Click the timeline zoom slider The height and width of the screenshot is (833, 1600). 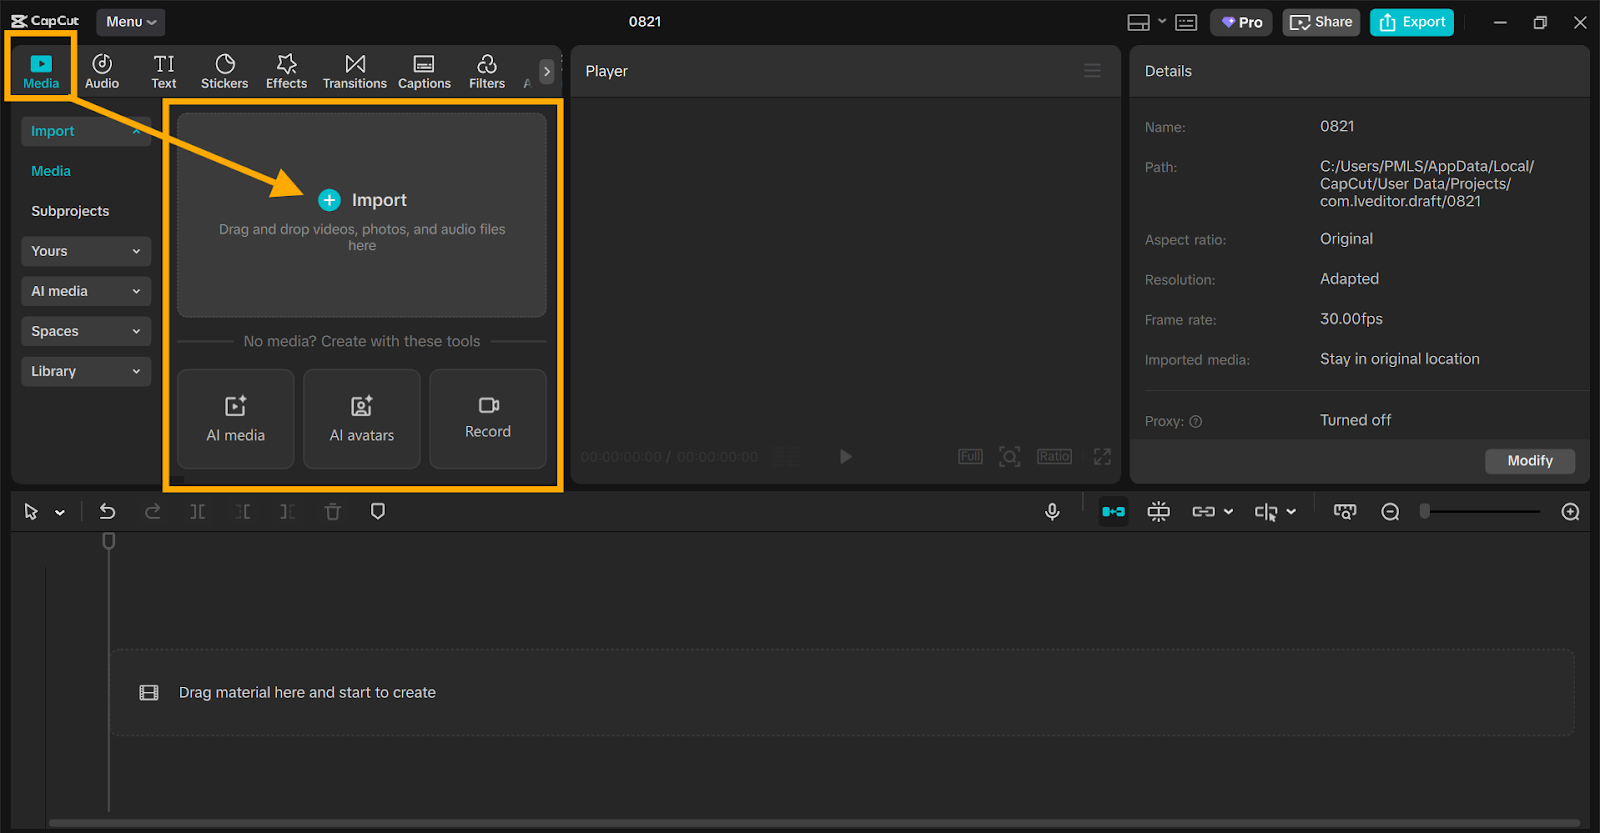[x=1481, y=512]
